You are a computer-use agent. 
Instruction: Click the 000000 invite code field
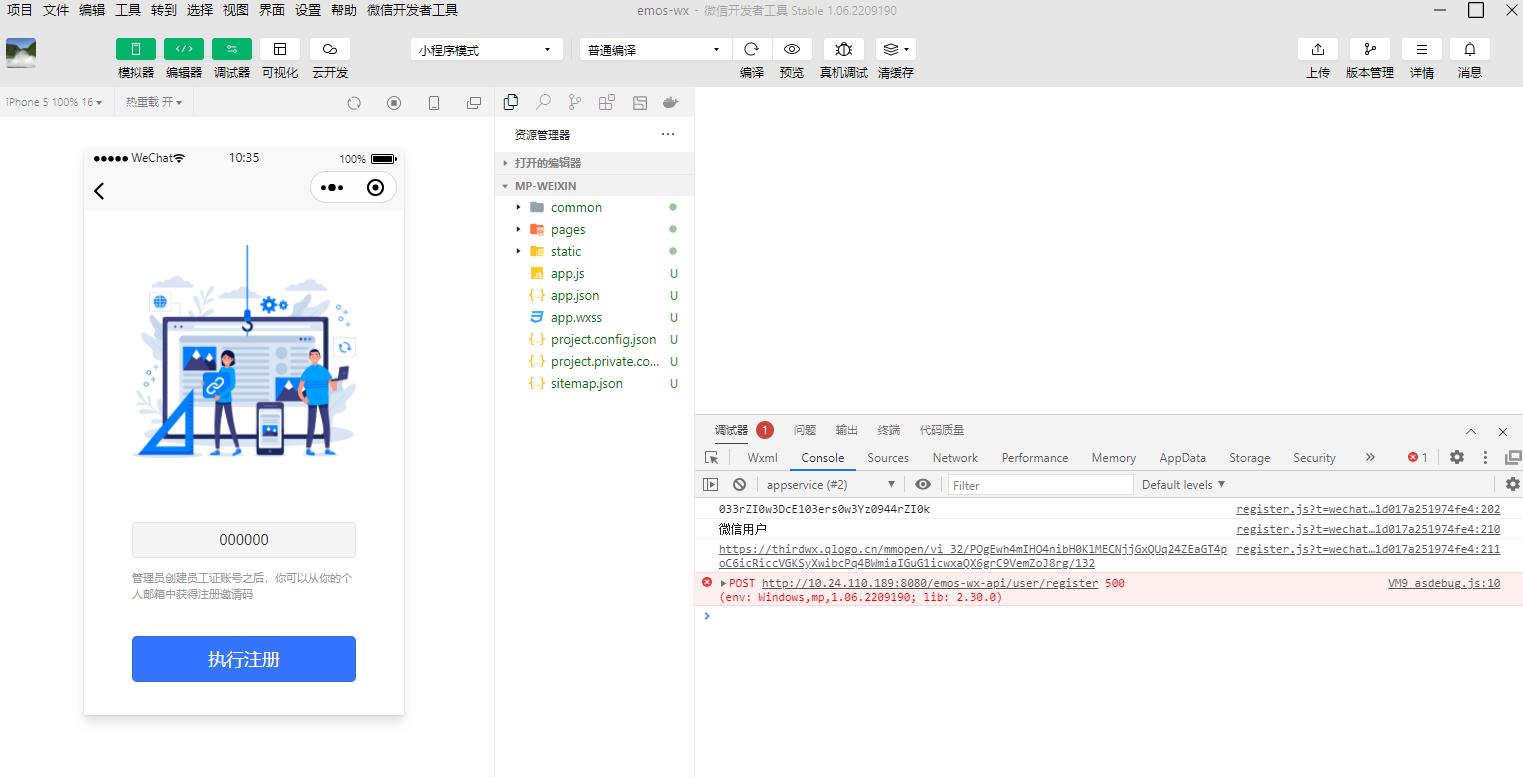pyautogui.click(x=244, y=539)
